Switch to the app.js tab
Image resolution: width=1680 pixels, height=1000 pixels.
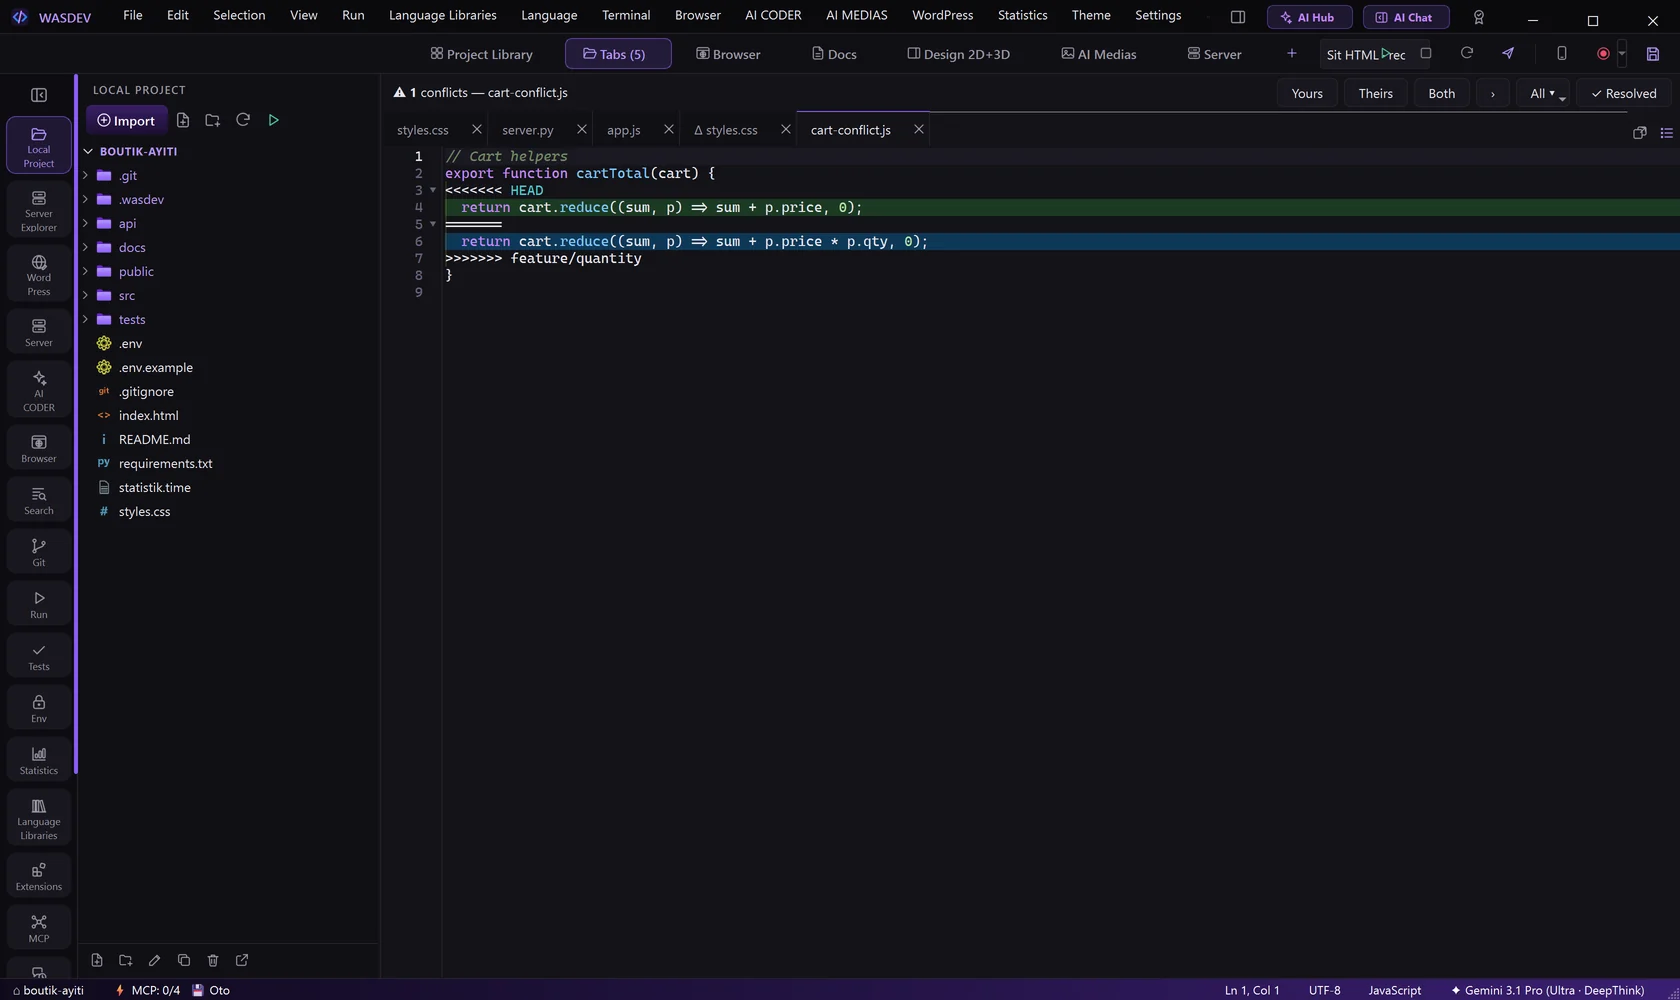(x=624, y=130)
